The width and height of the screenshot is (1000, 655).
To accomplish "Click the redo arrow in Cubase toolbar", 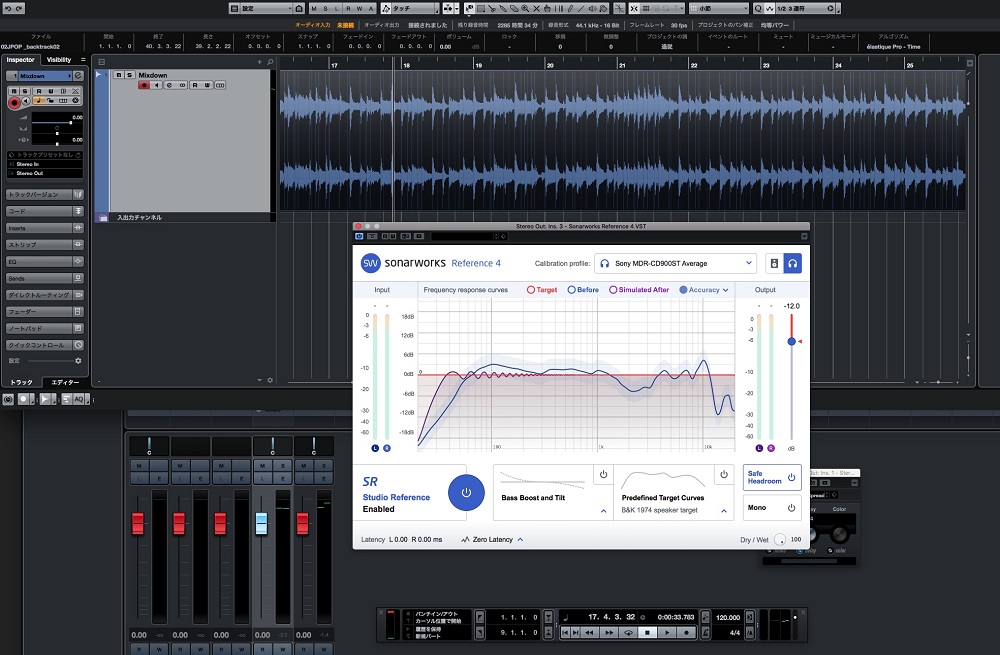I will (19, 8).
